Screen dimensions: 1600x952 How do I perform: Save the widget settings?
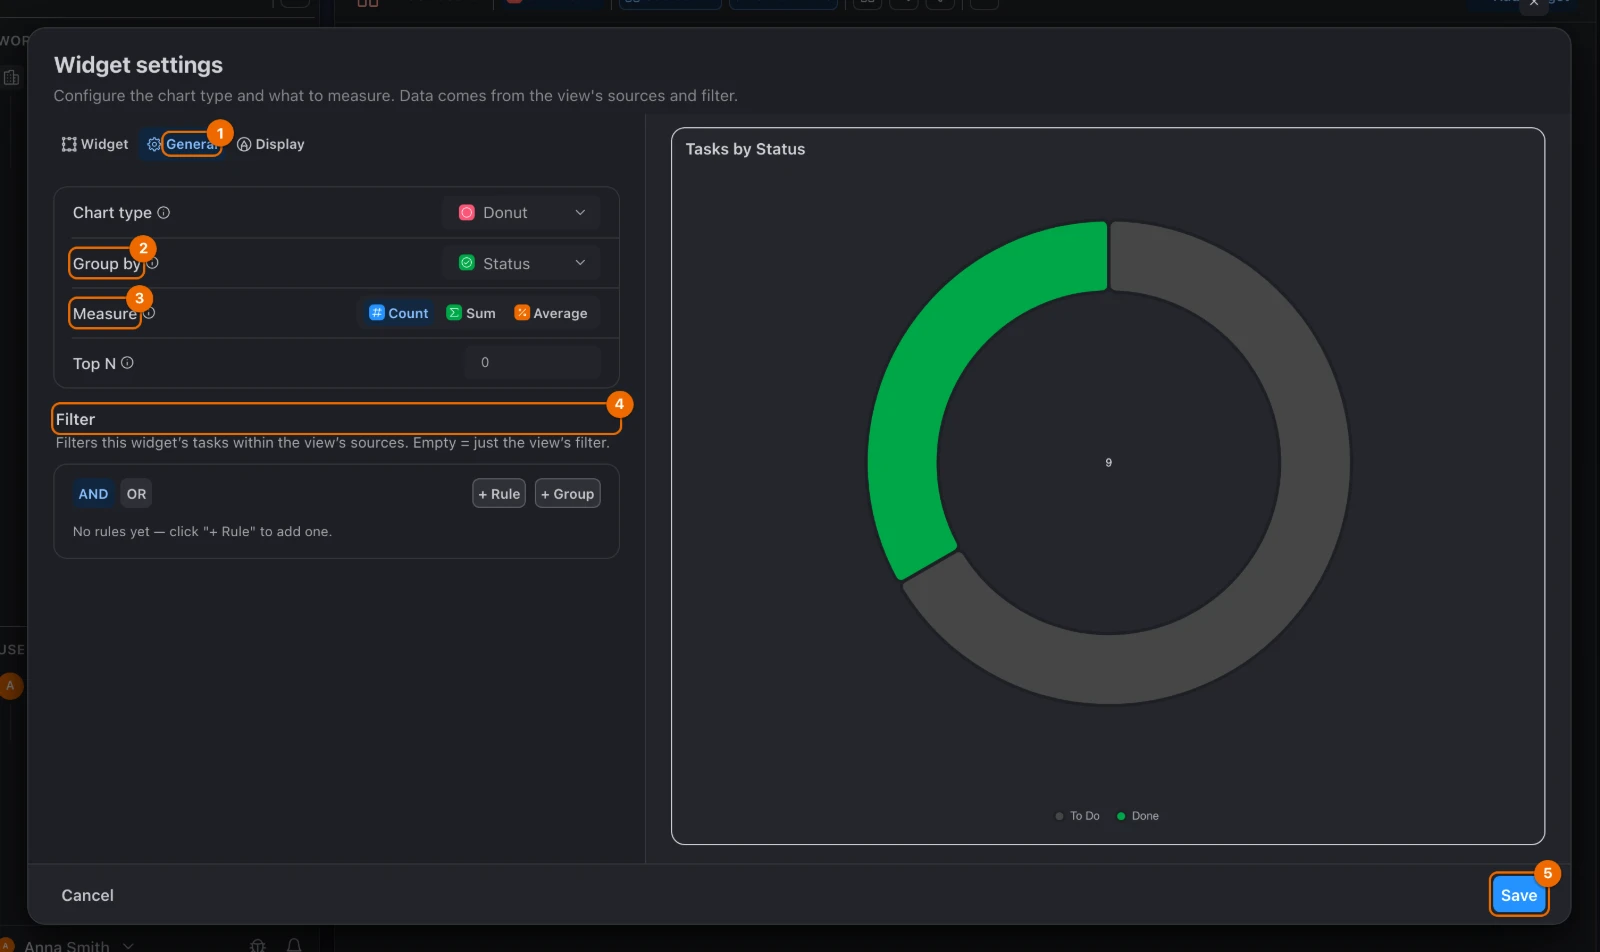click(1519, 895)
